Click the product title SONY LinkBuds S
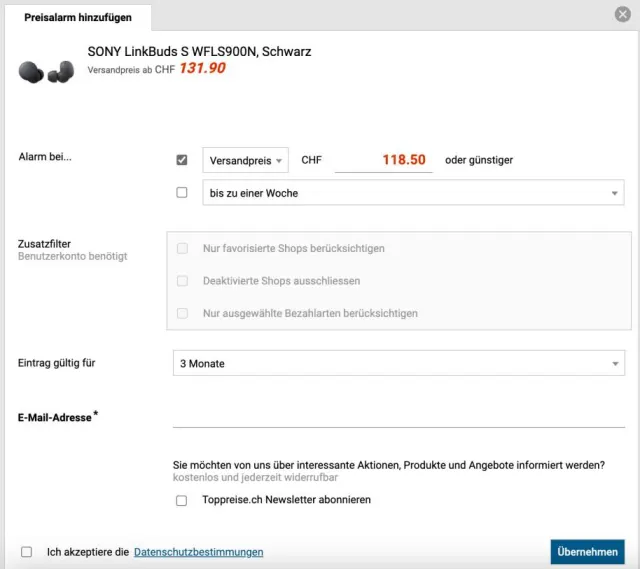This screenshot has width=640, height=569. point(199,51)
